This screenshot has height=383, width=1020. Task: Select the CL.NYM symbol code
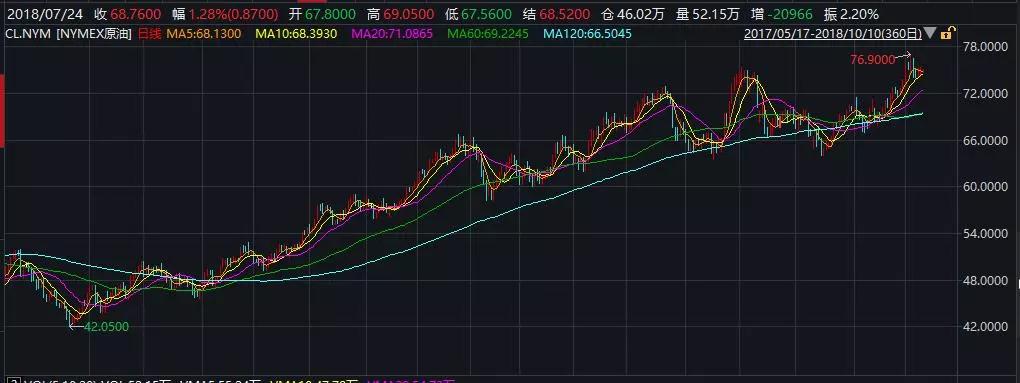[27, 34]
